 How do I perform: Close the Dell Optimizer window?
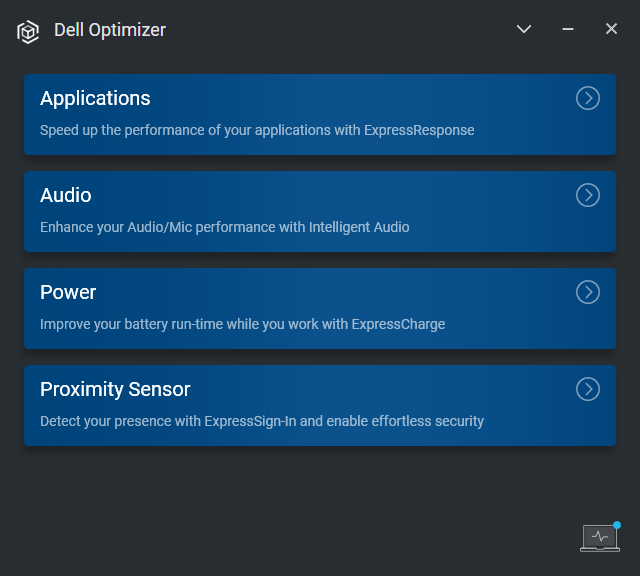coord(612,30)
